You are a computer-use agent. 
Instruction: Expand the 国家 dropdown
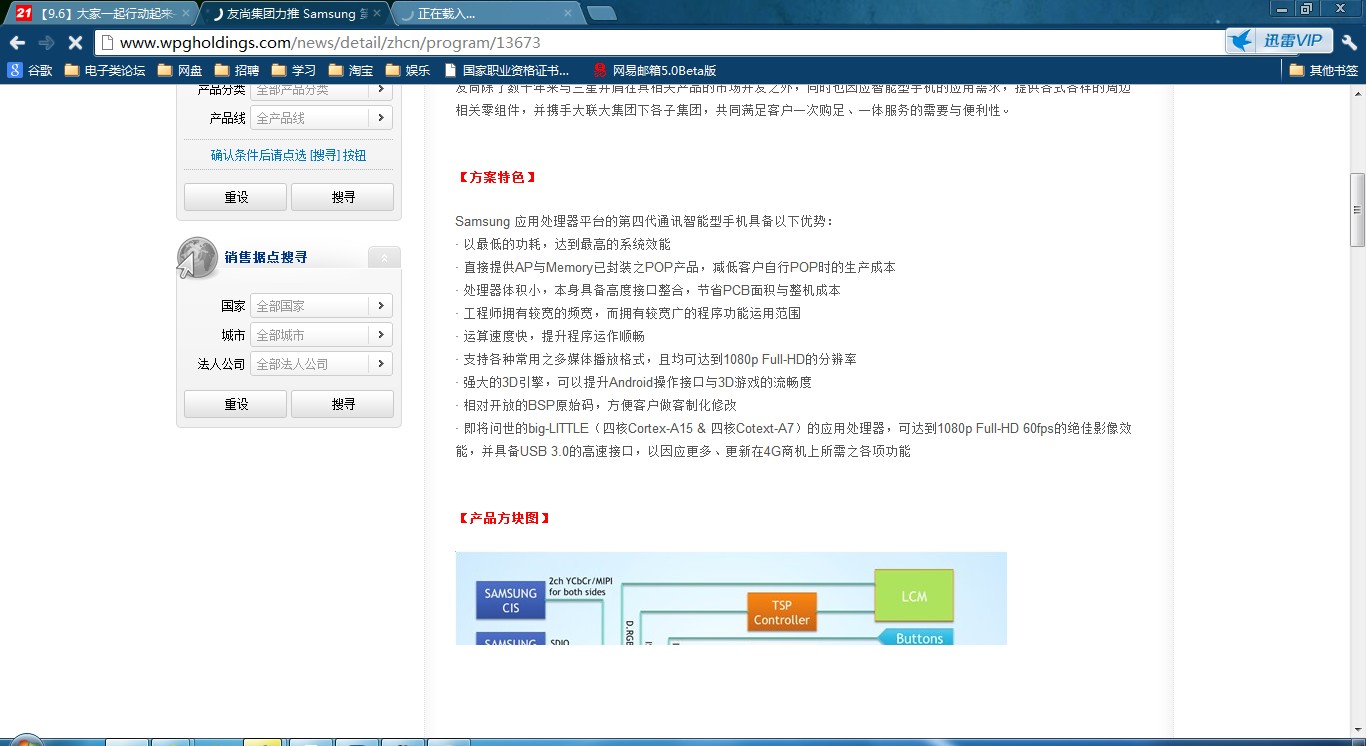381,306
